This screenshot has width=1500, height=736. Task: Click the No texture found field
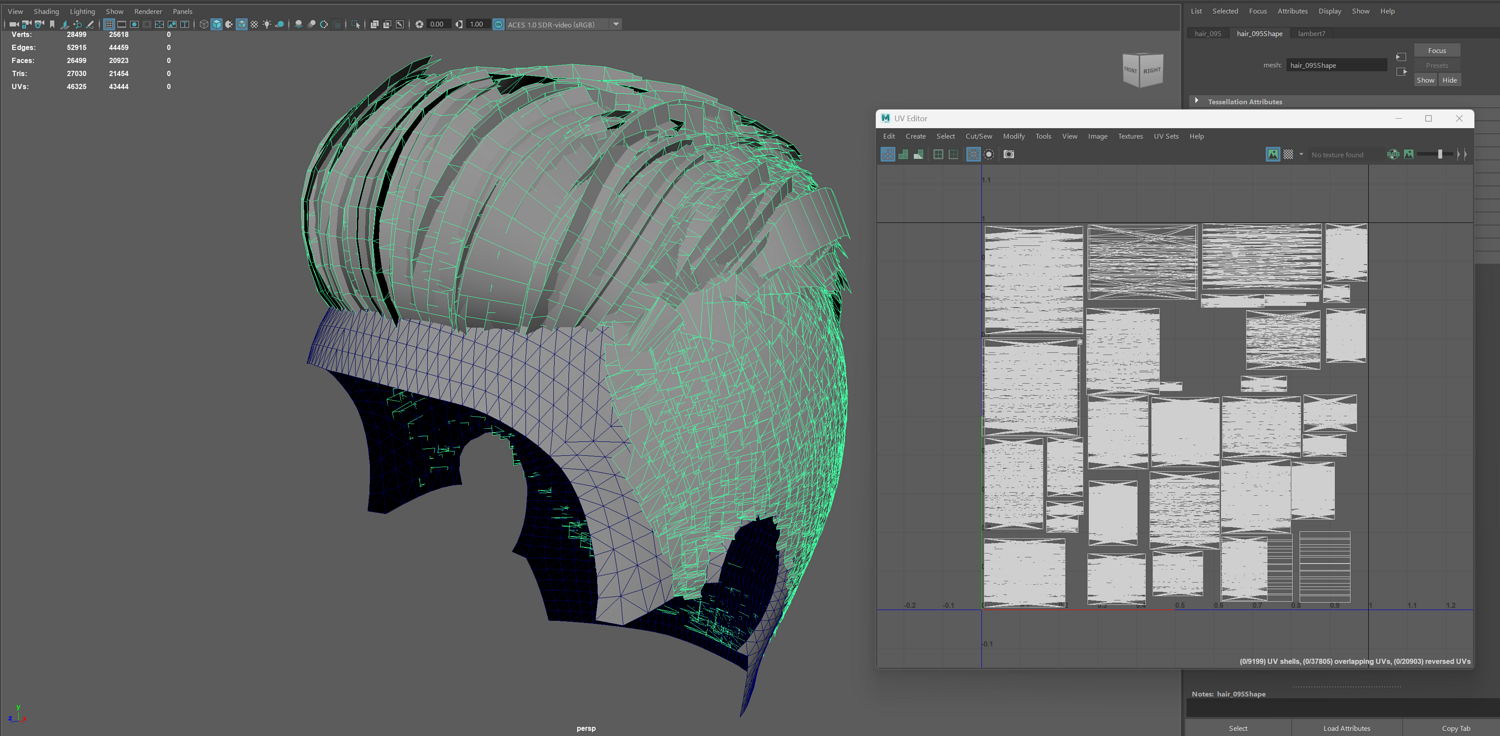[1346, 154]
